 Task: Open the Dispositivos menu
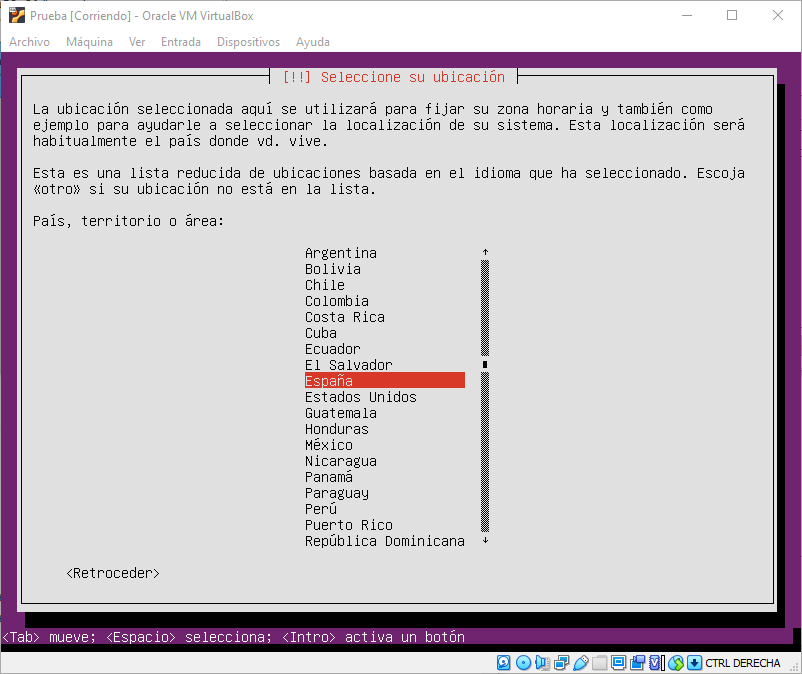[248, 42]
